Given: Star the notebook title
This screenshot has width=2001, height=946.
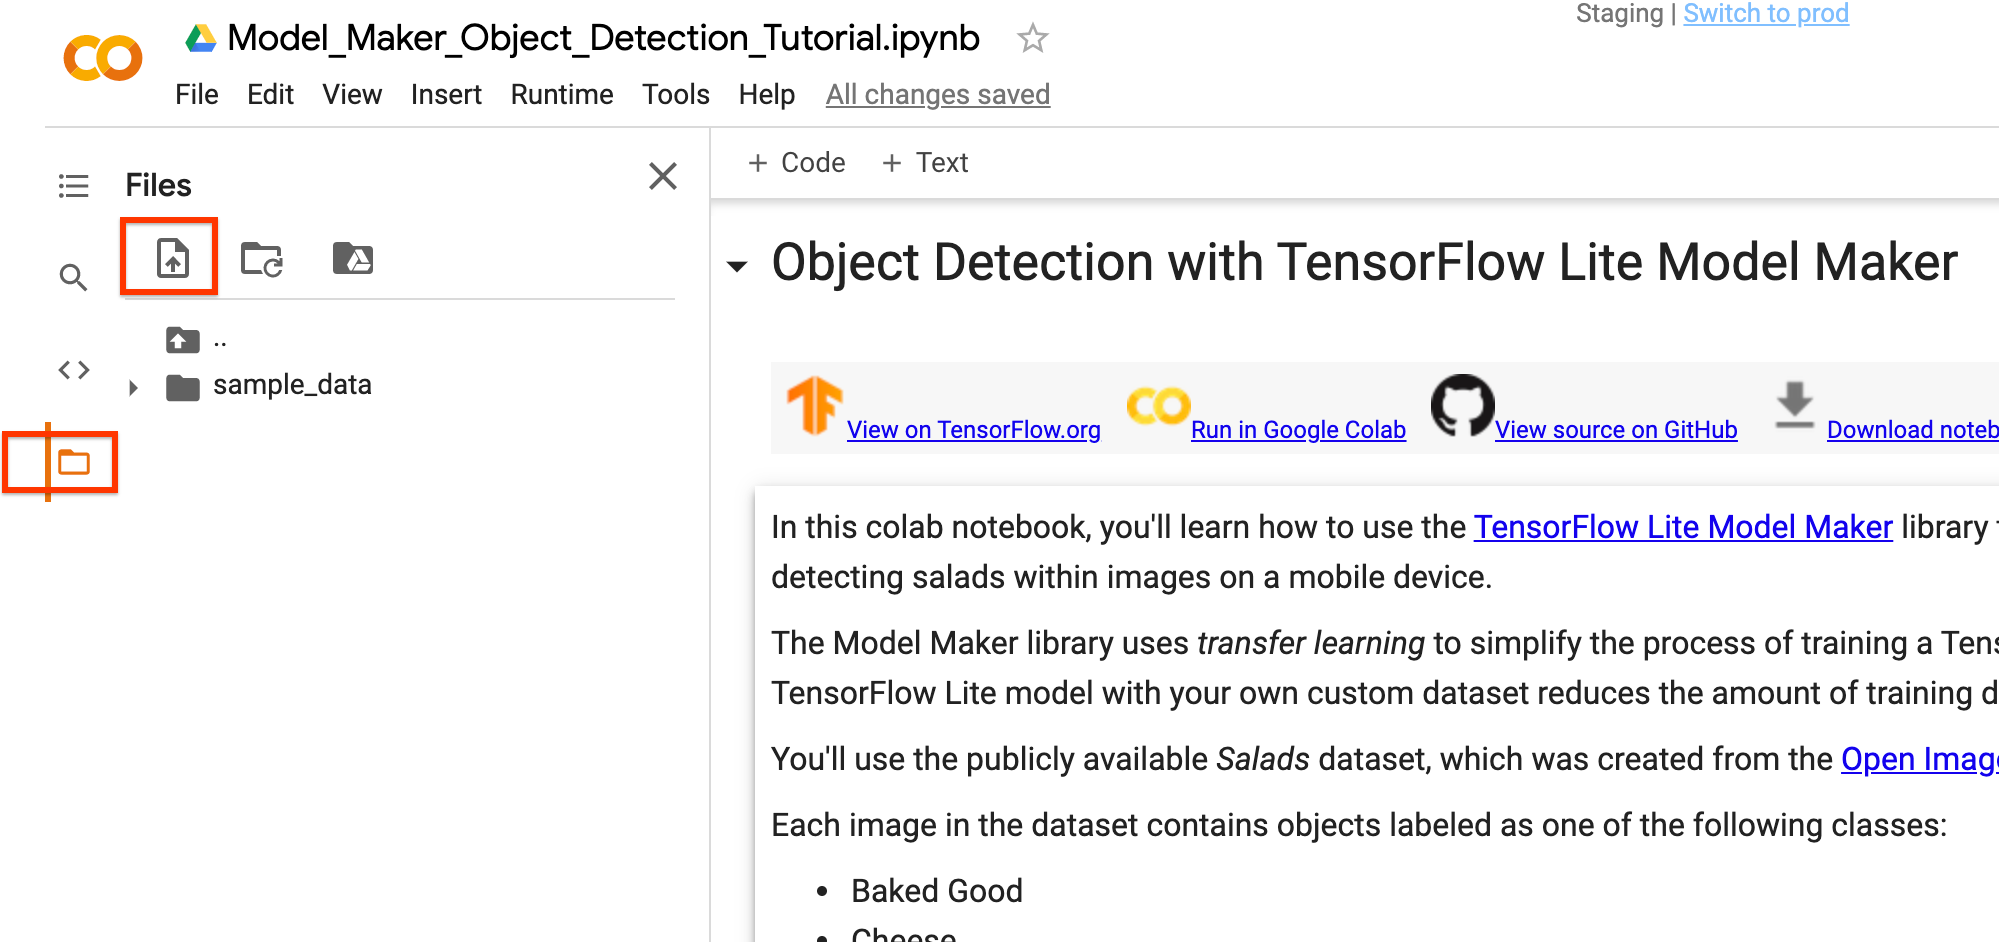Looking at the screenshot, I should tap(1032, 39).
